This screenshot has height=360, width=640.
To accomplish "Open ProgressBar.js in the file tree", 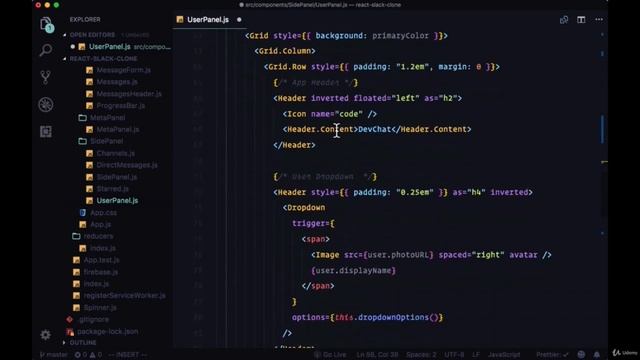I will [121, 106].
